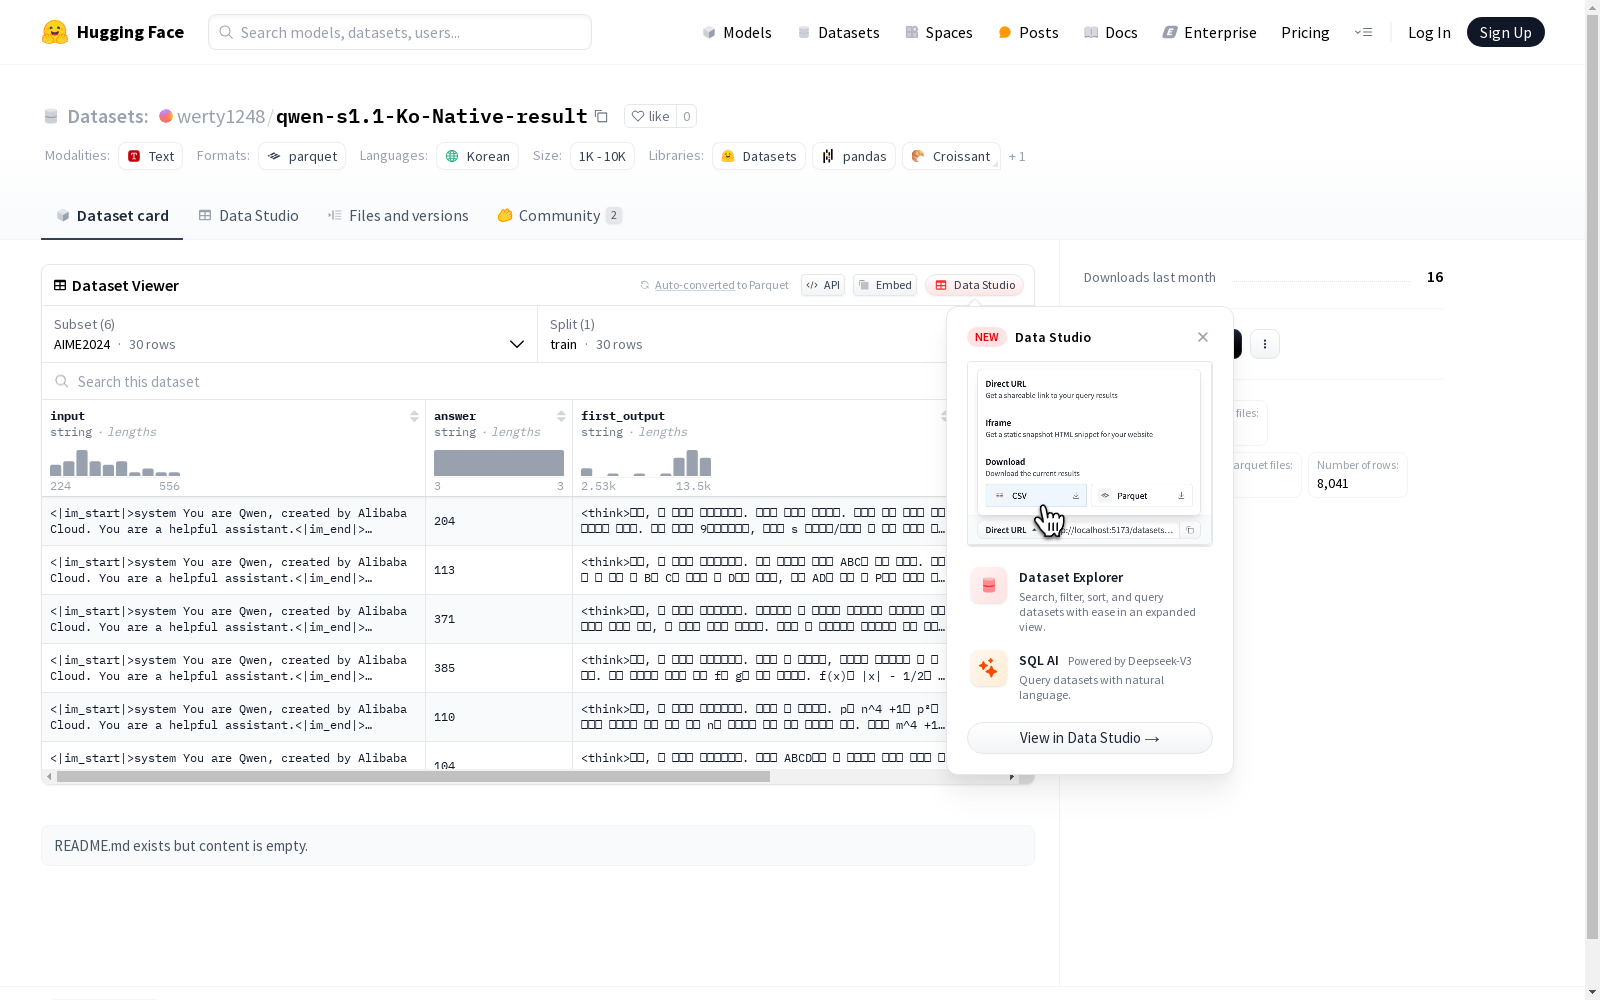This screenshot has width=1600, height=1000.
Task: Click the Search this dataset field
Action: tap(496, 381)
